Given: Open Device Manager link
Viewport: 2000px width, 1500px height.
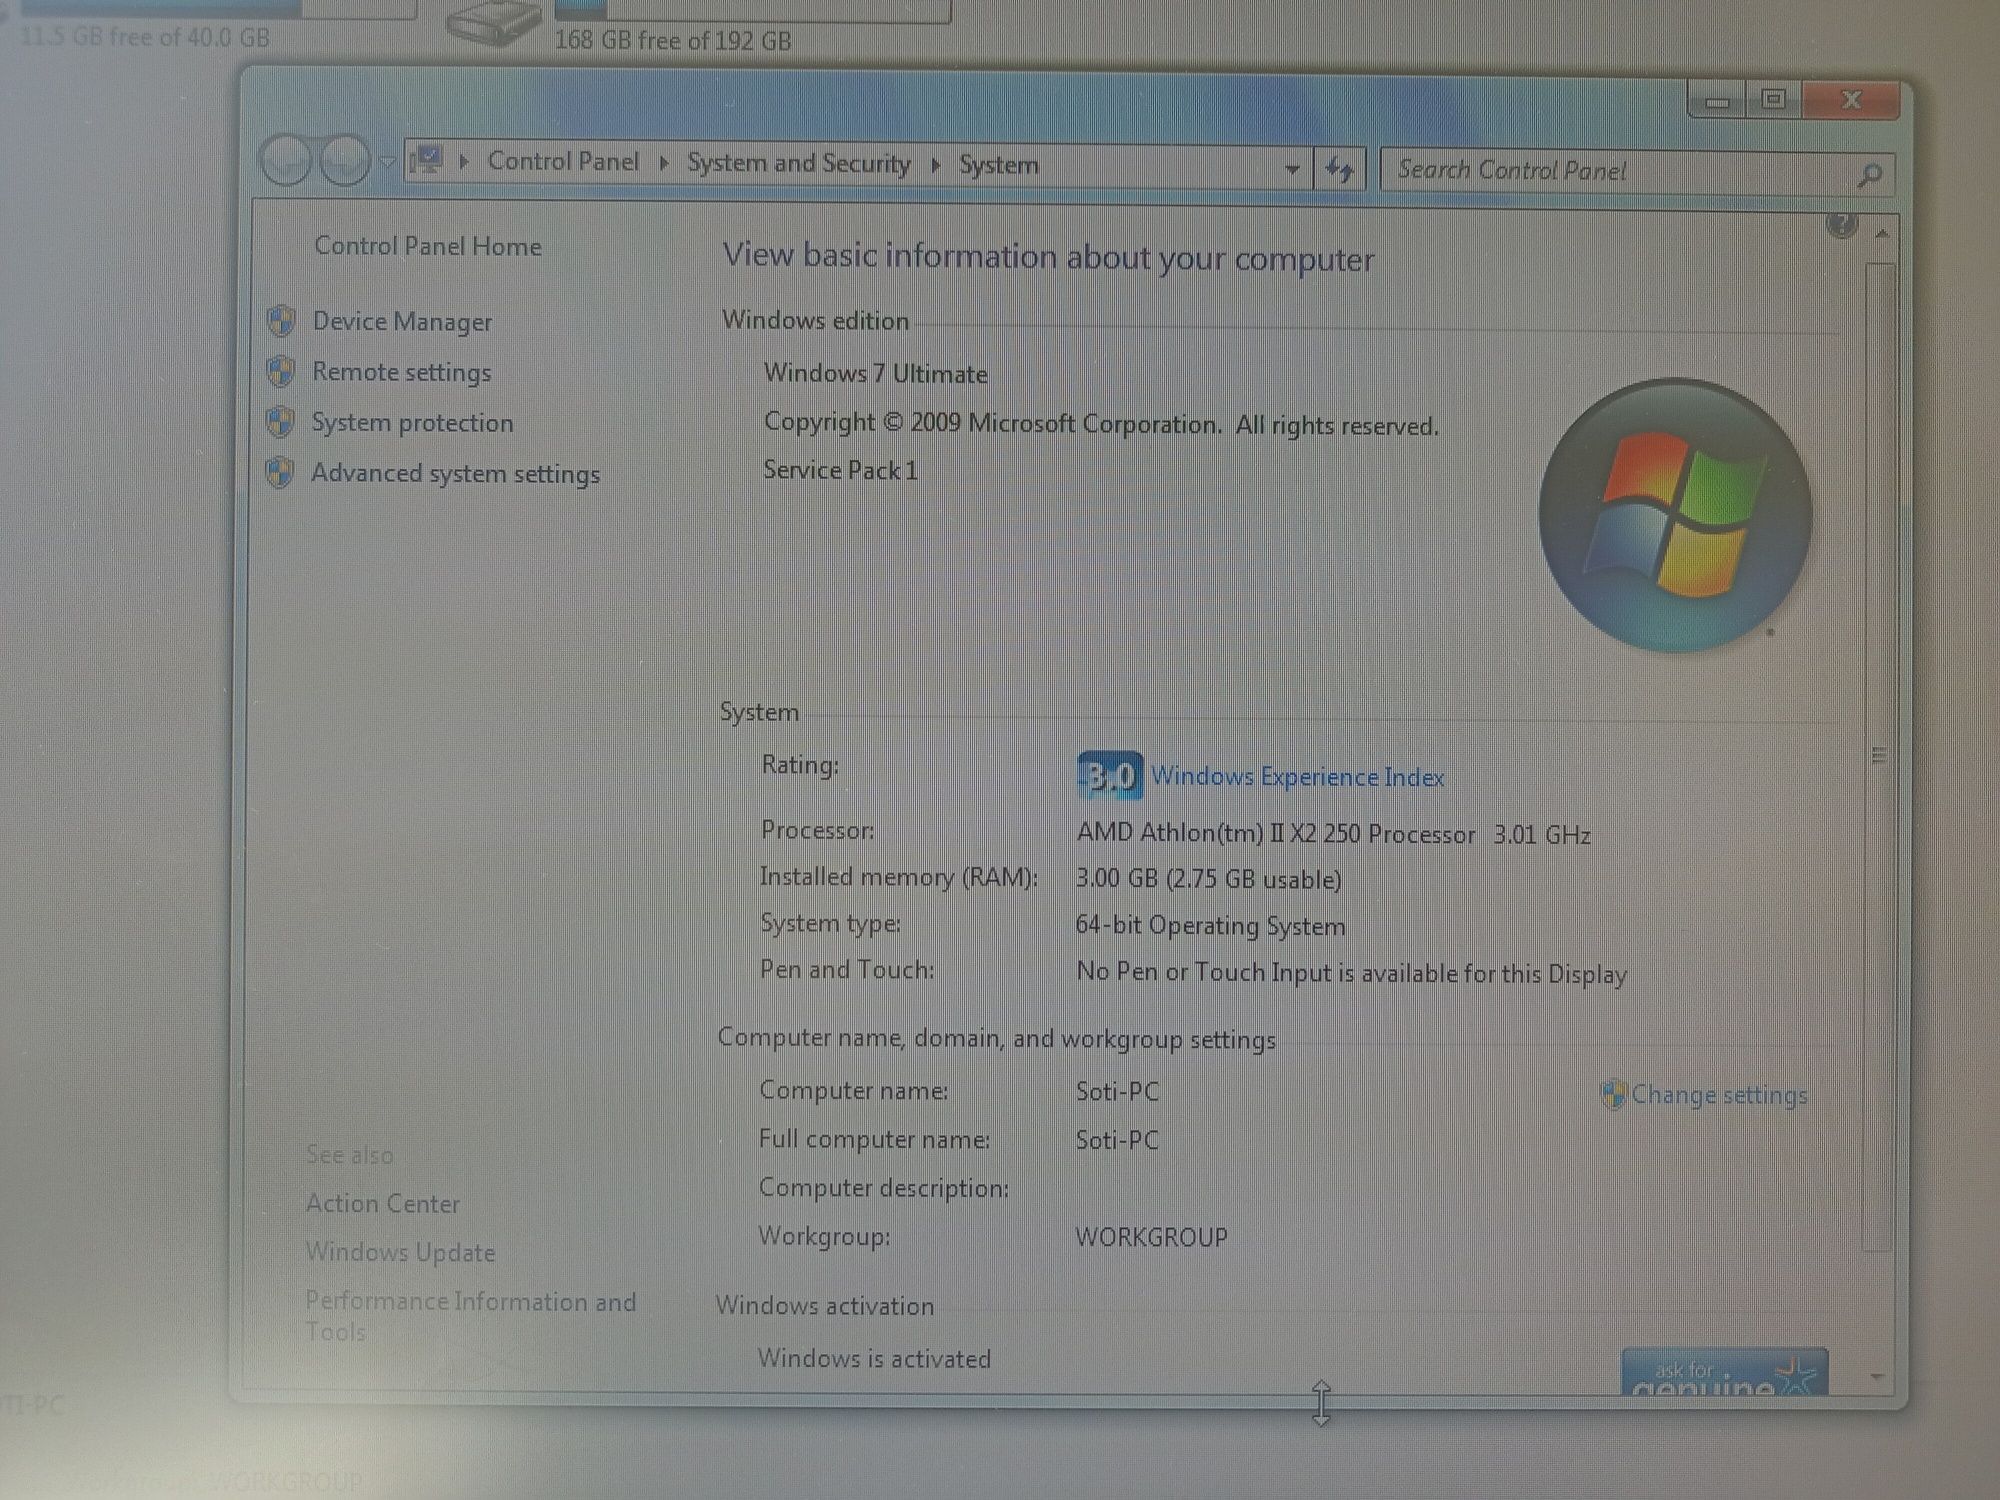Looking at the screenshot, I should [402, 322].
